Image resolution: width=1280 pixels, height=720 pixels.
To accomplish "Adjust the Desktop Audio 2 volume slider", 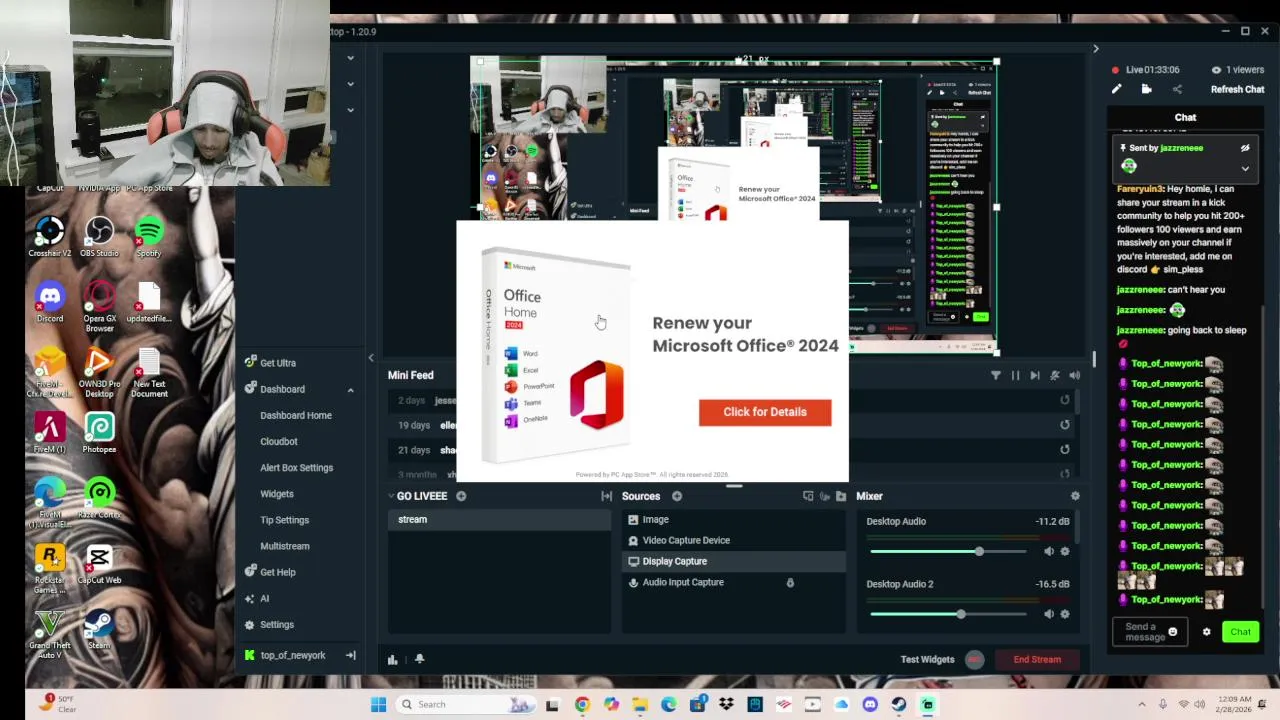I will (x=948, y=614).
